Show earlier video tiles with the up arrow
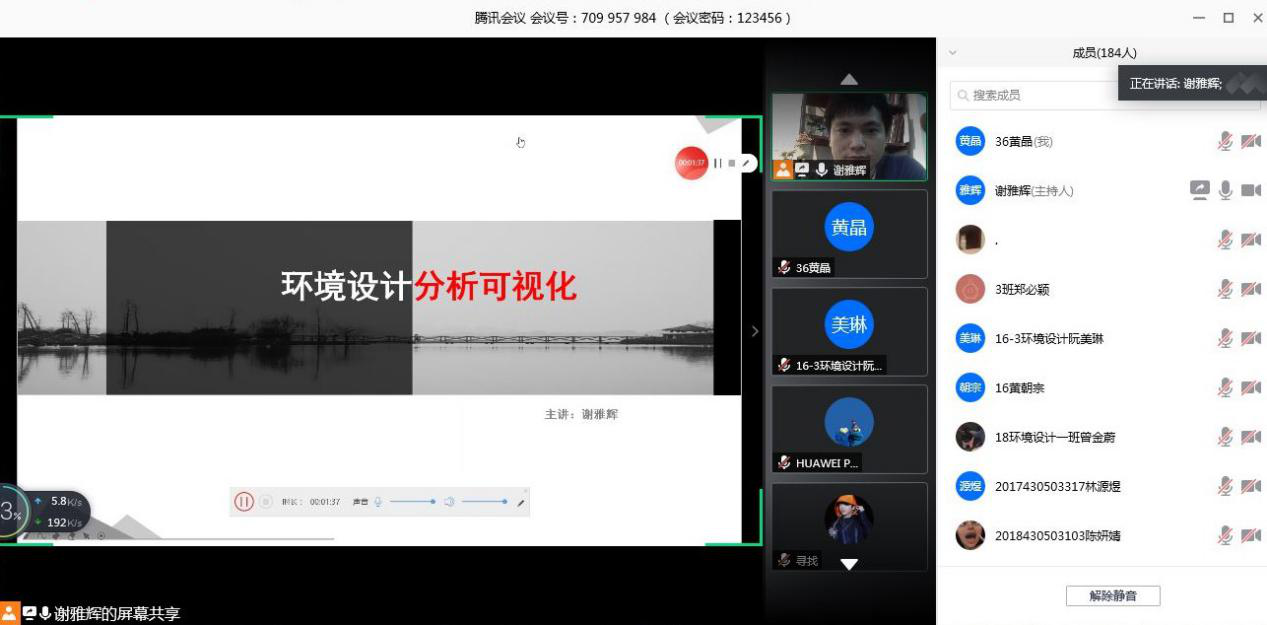 point(849,79)
